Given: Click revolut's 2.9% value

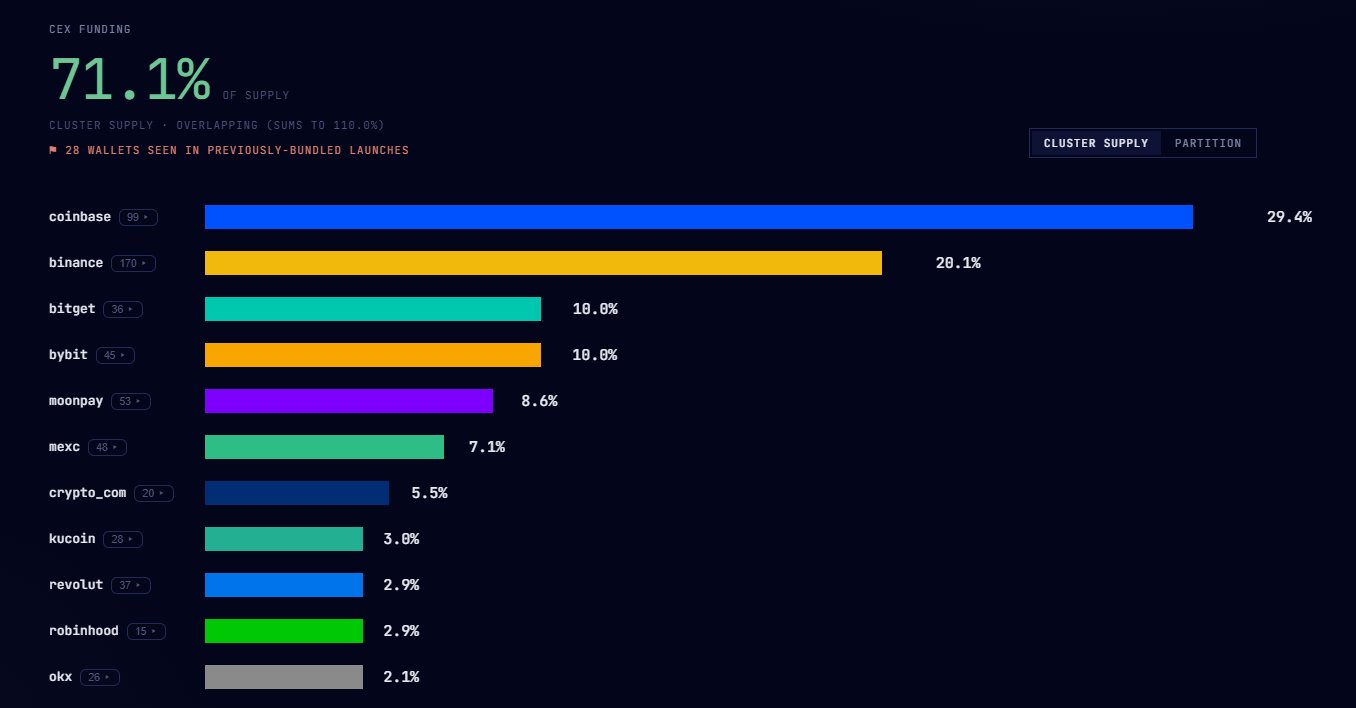Looking at the screenshot, I should point(401,585).
